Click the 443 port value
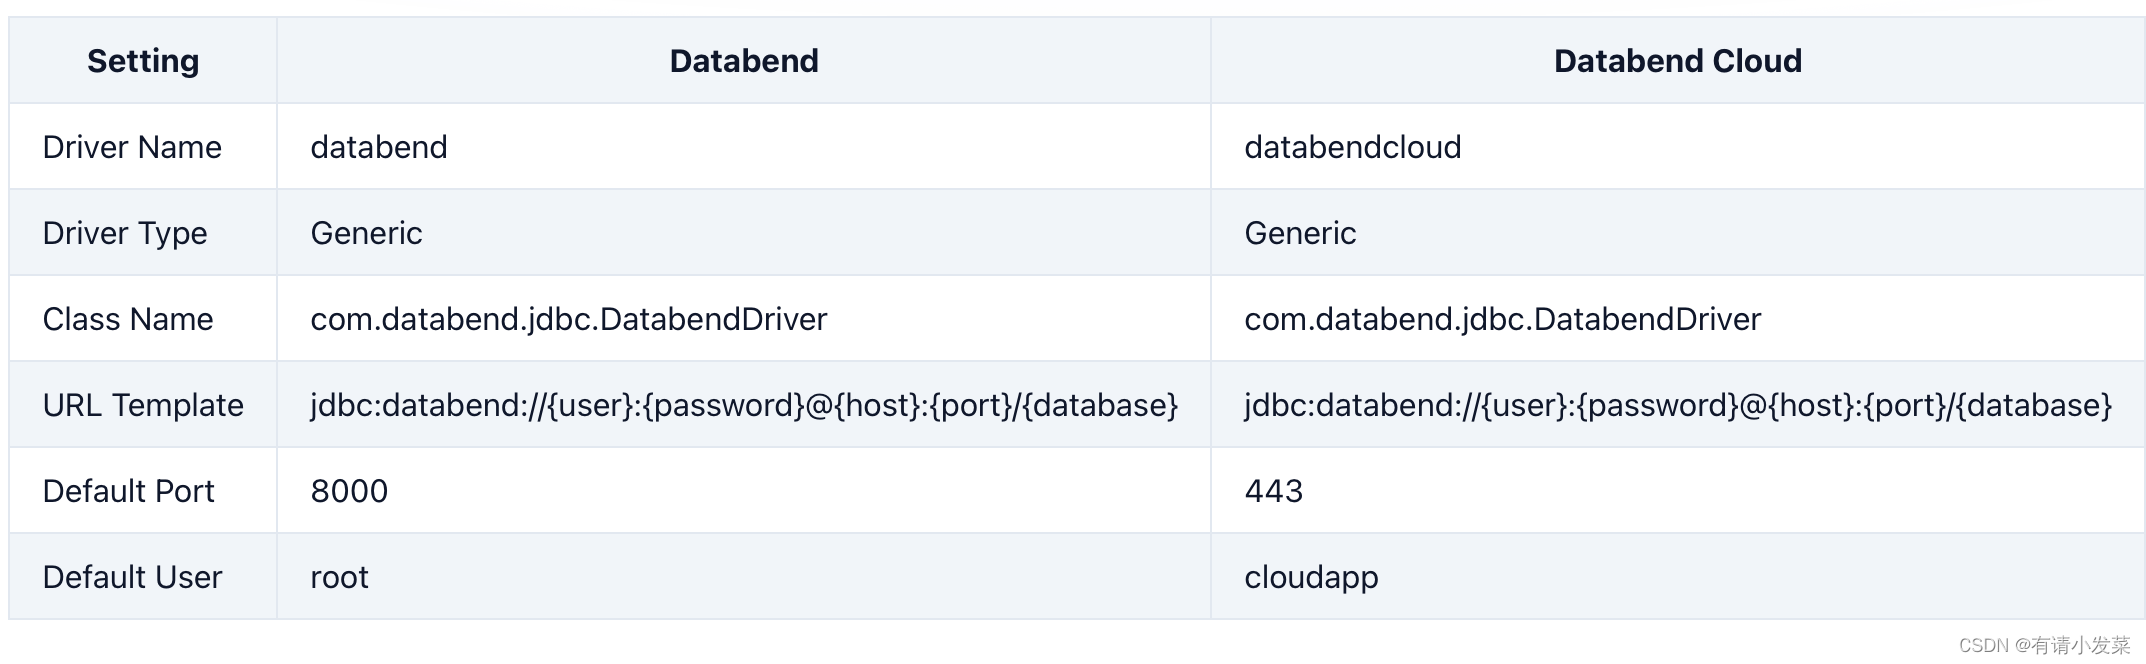This screenshot has width=2146, height=664. [1273, 491]
